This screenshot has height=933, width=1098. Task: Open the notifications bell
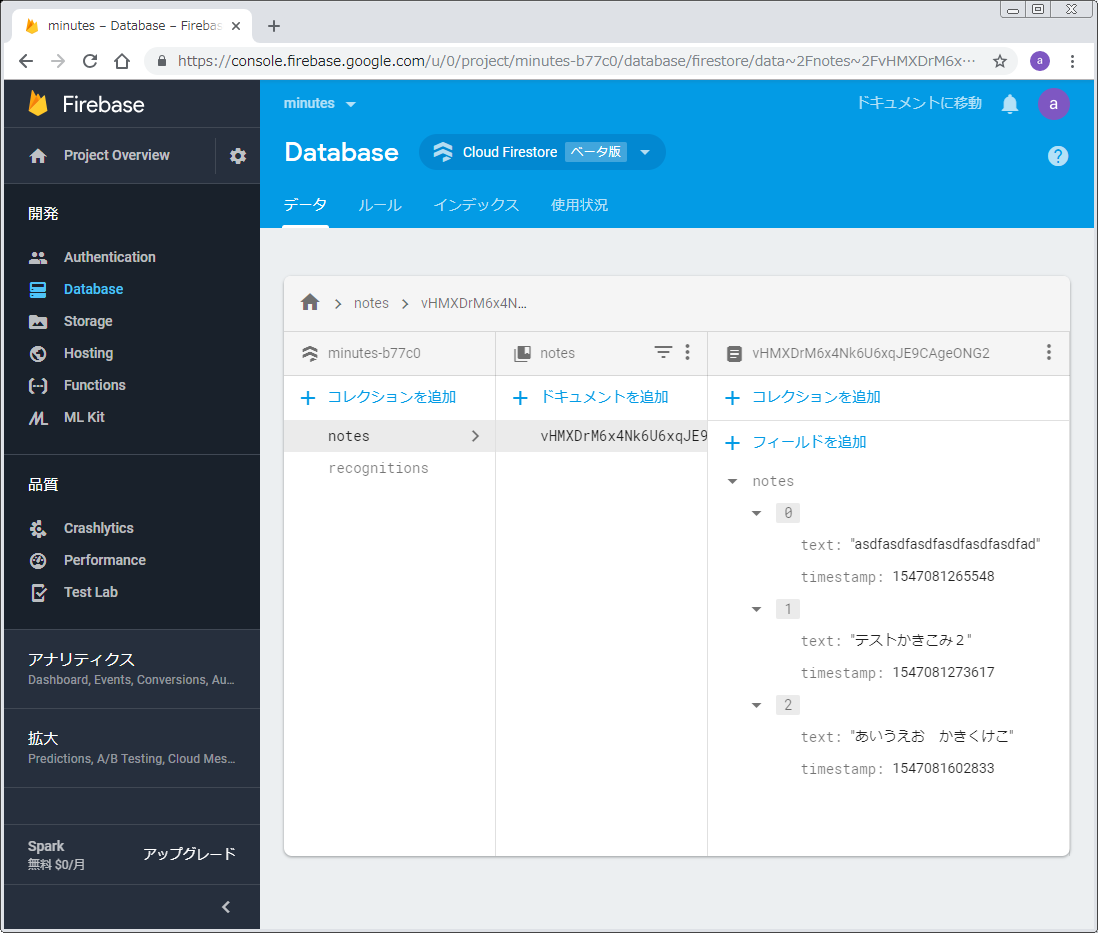pos(1010,104)
